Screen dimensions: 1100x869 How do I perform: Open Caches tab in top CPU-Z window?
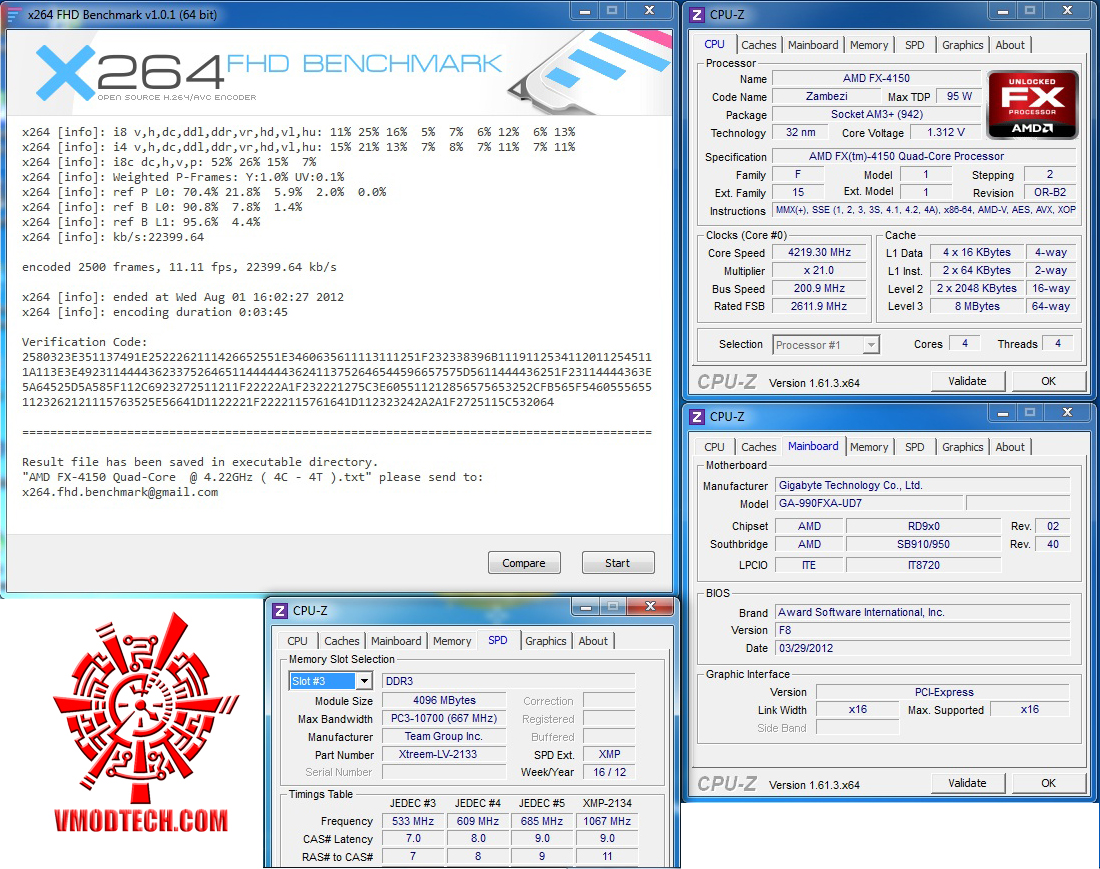759,45
